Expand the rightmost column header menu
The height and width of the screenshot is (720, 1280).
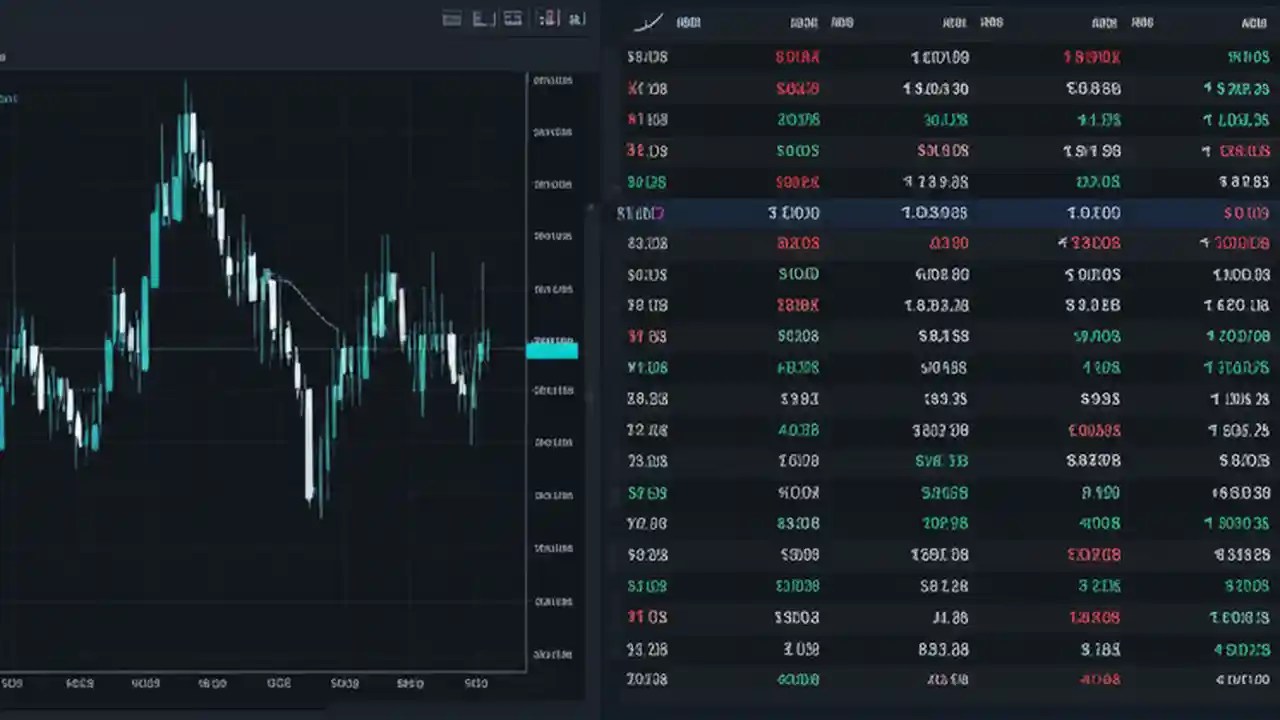[x=1253, y=22]
